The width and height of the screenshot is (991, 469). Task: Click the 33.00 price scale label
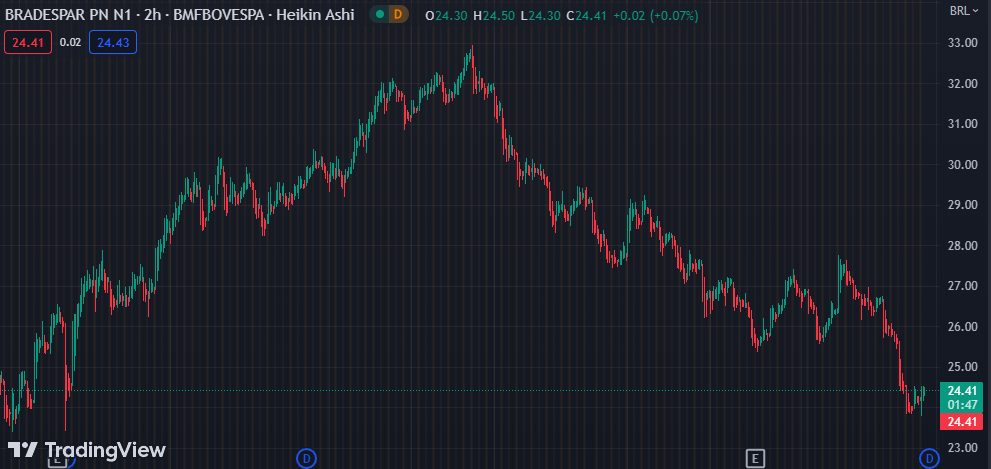point(963,43)
